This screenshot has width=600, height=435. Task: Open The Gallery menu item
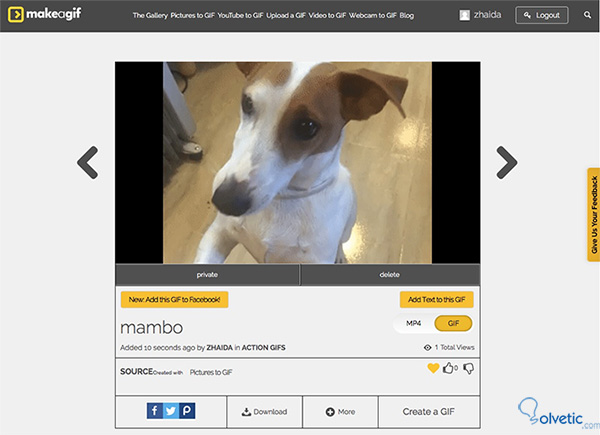pyautogui.click(x=150, y=15)
